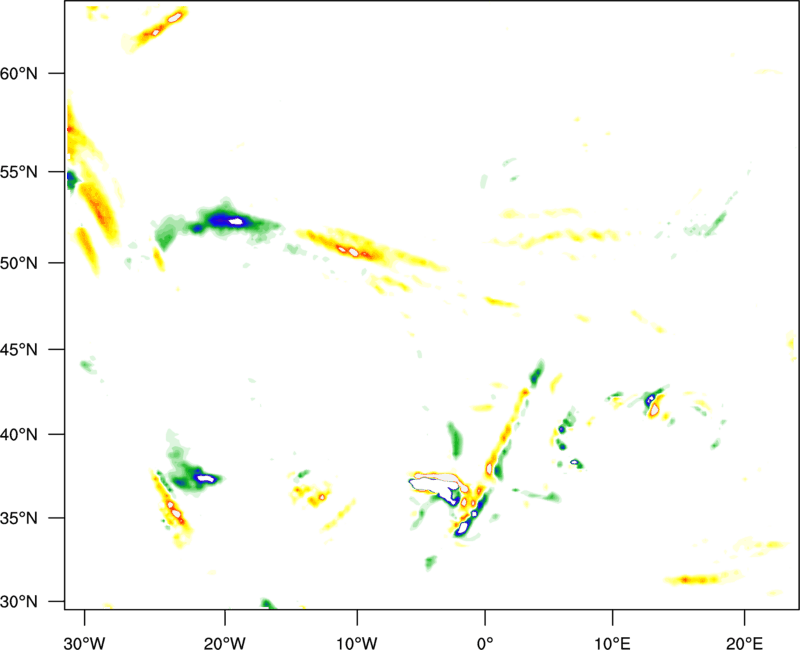Image resolution: width=800 pixels, height=650 pixels.
Task: Click the 20°E longitude label
Action: pos(744,643)
